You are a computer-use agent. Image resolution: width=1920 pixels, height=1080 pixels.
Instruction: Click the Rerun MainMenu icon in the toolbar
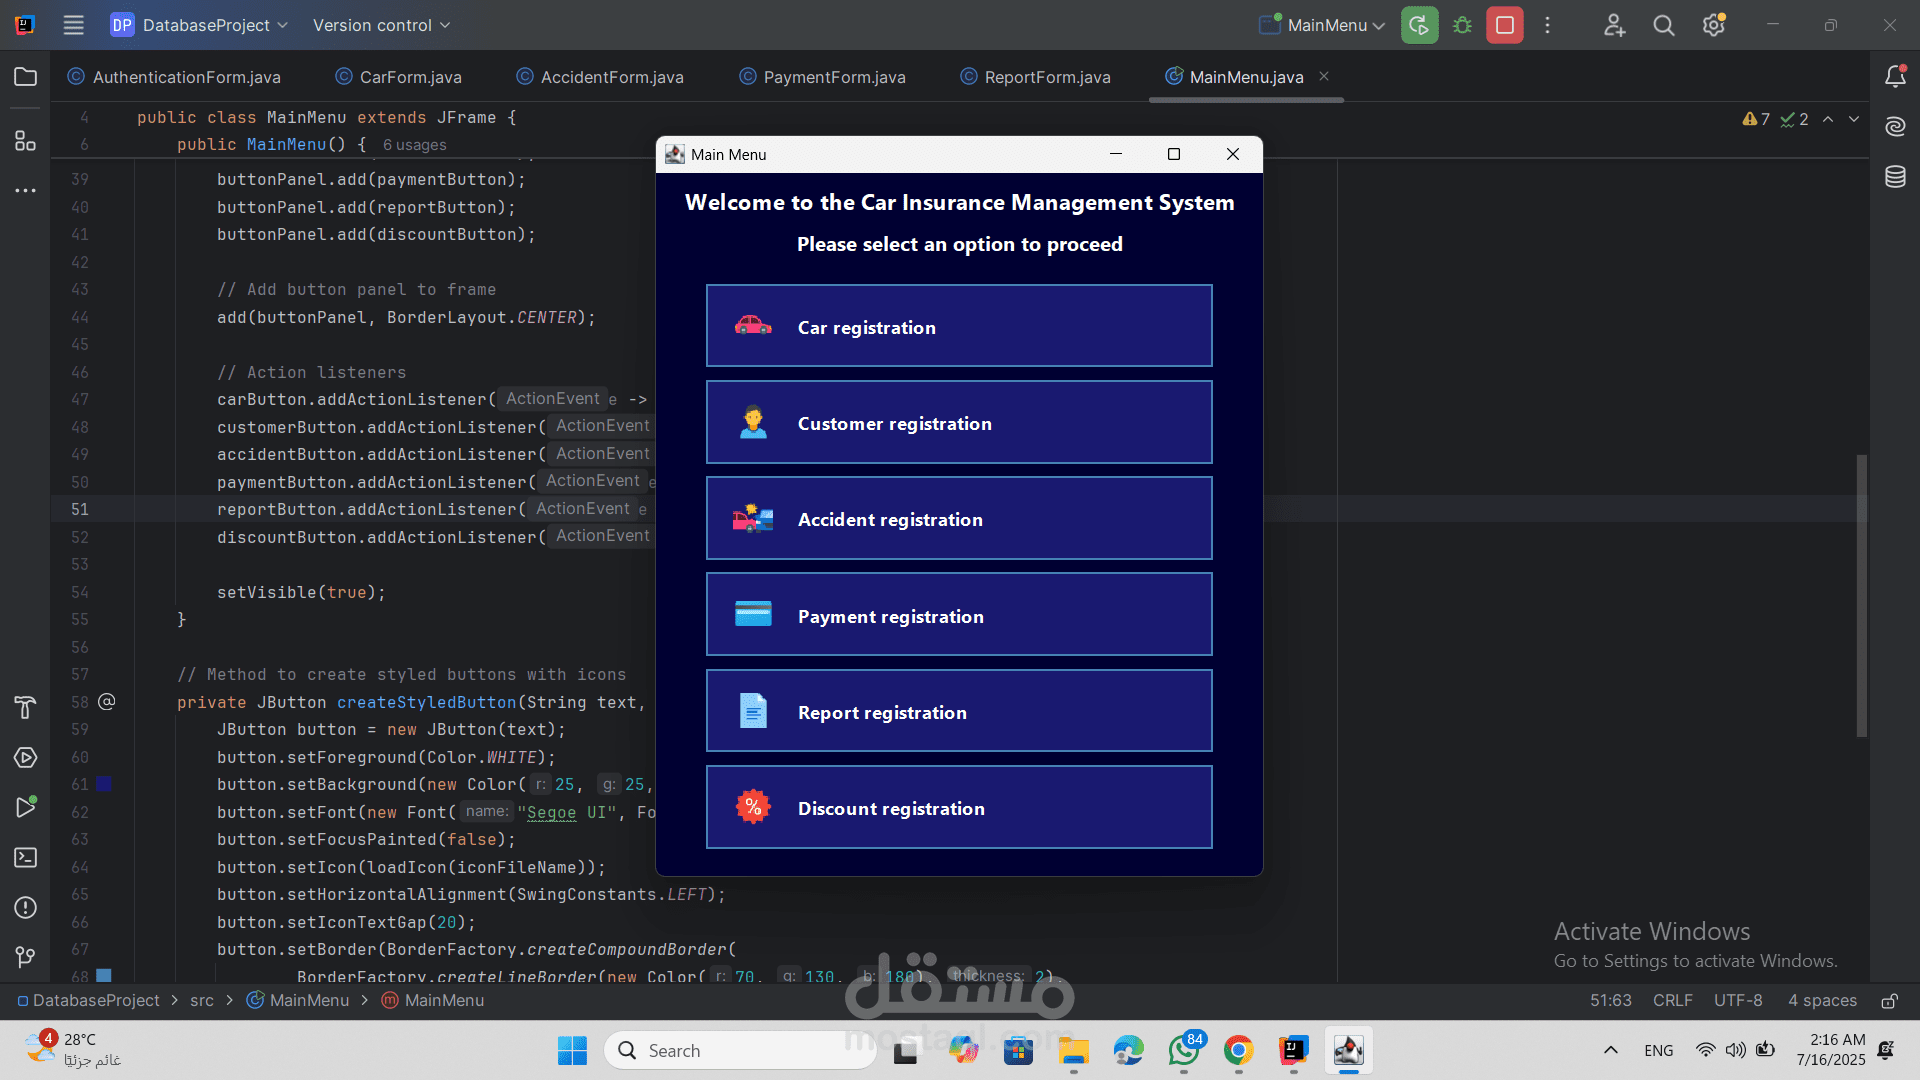pyautogui.click(x=1419, y=25)
